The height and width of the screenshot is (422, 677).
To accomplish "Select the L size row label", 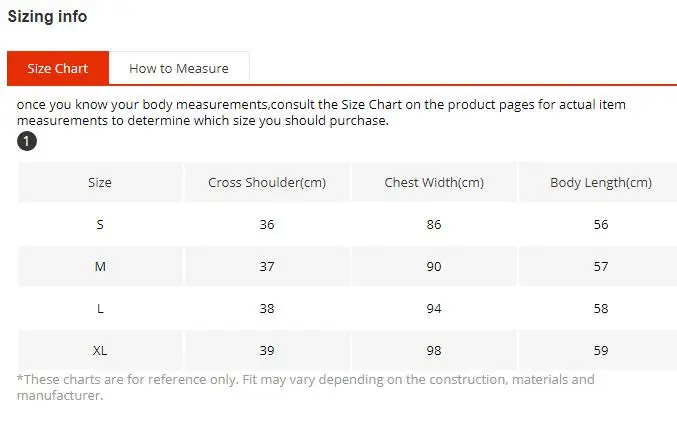I will (100, 308).
